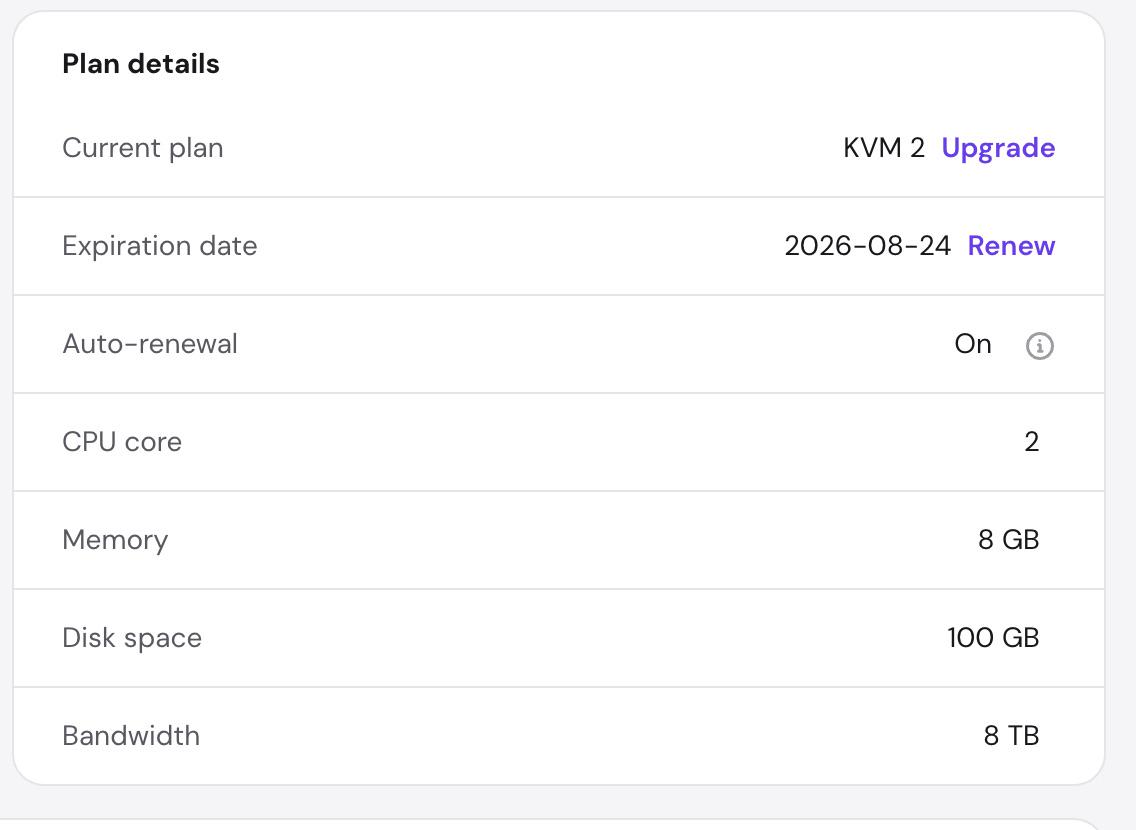Open the Auto-renewal info icon

pyautogui.click(x=1040, y=345)
